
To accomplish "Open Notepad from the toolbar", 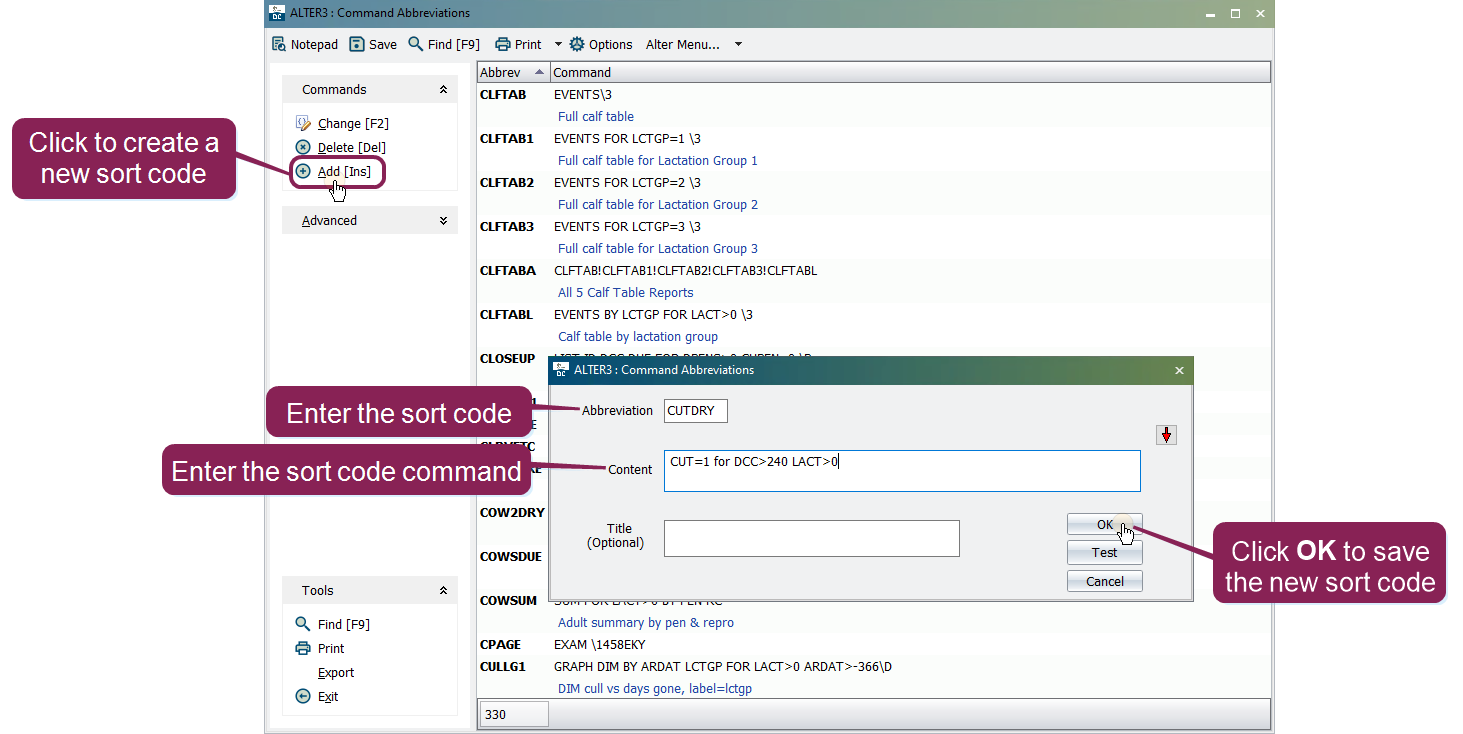I will pos(305,44).
